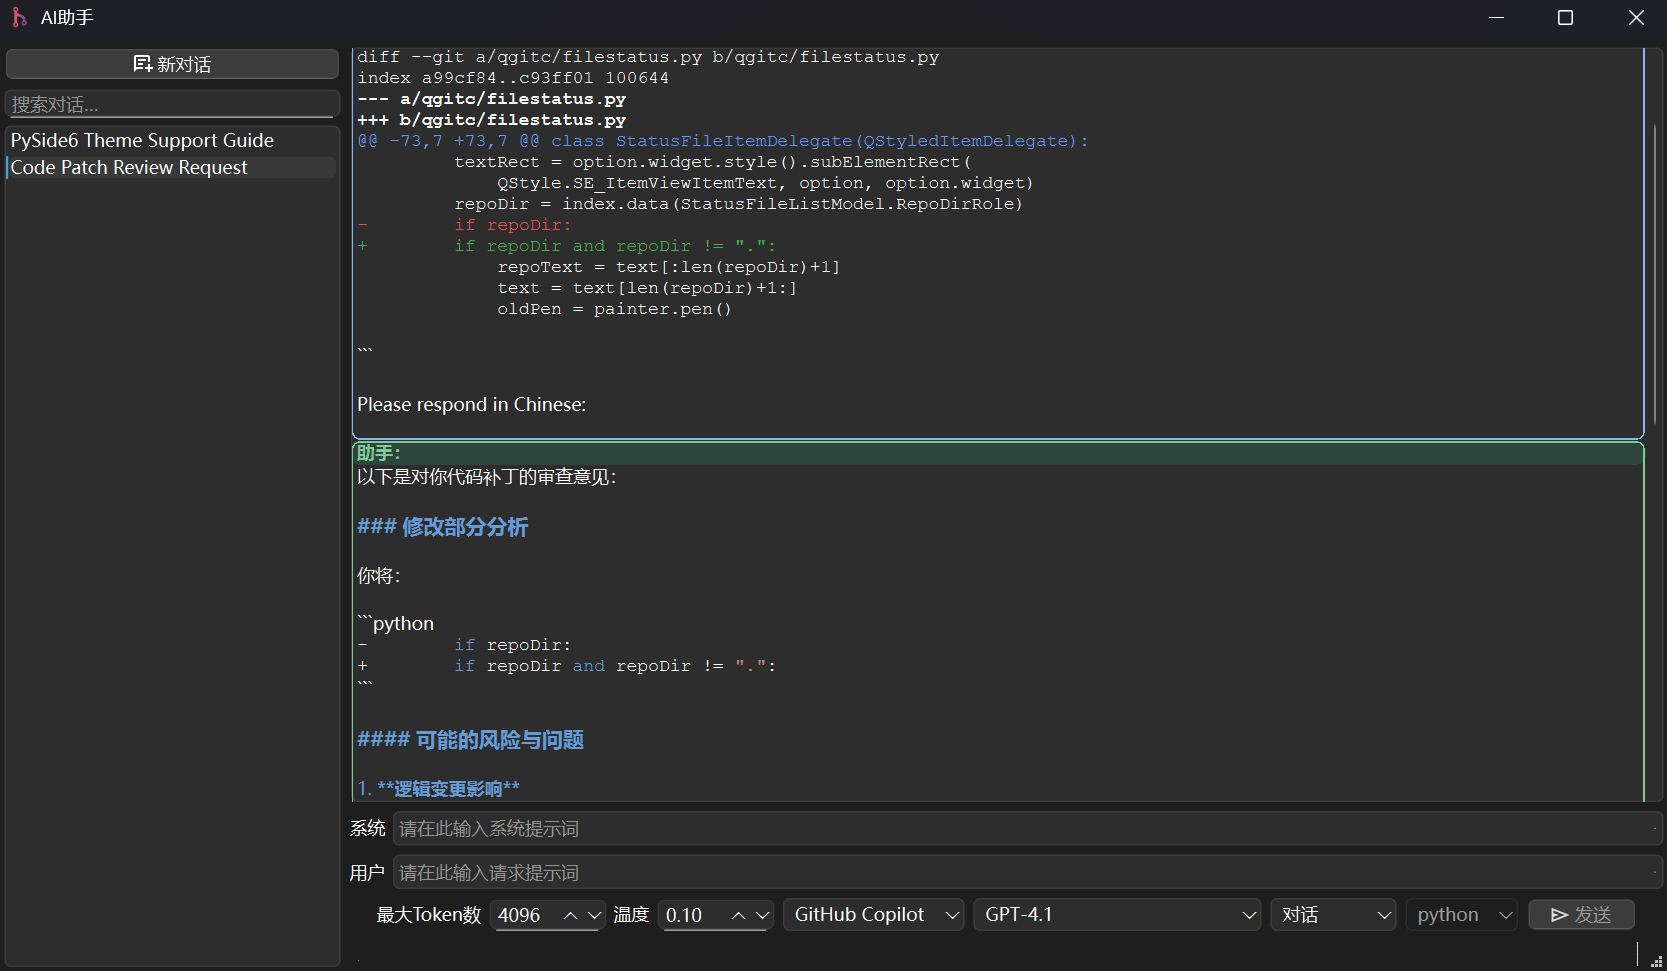
Task: Click the '@@ -73,7 +73,7 @@ class StatusFileItemDelegate' hunk header
Action: click(x=723, y=141)
